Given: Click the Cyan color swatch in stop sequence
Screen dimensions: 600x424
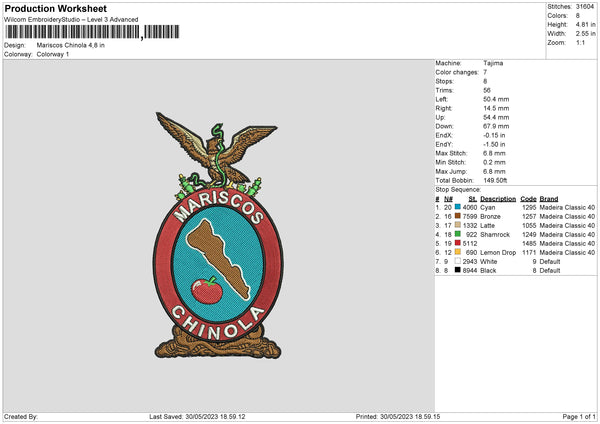Looking at the screenshot, I should click(x=457, y=207).
